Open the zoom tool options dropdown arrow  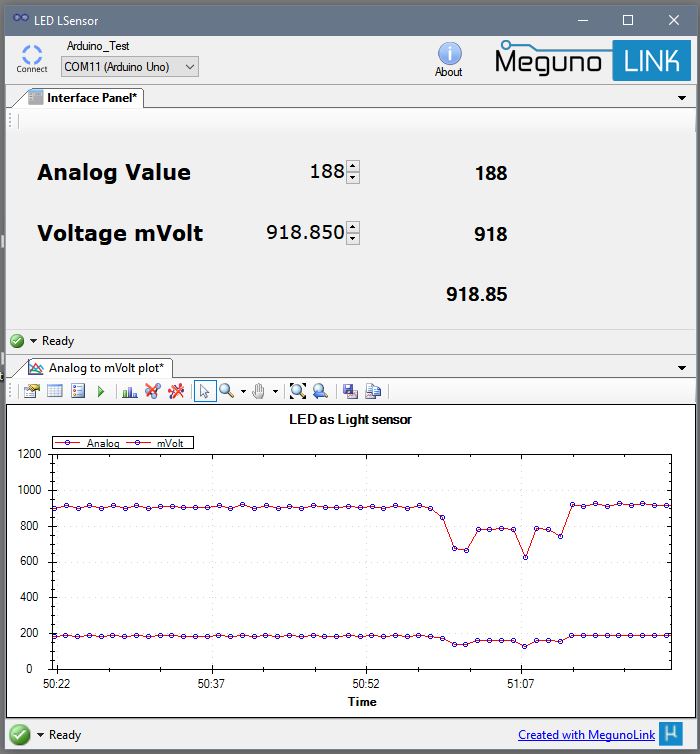coord(243,391)
